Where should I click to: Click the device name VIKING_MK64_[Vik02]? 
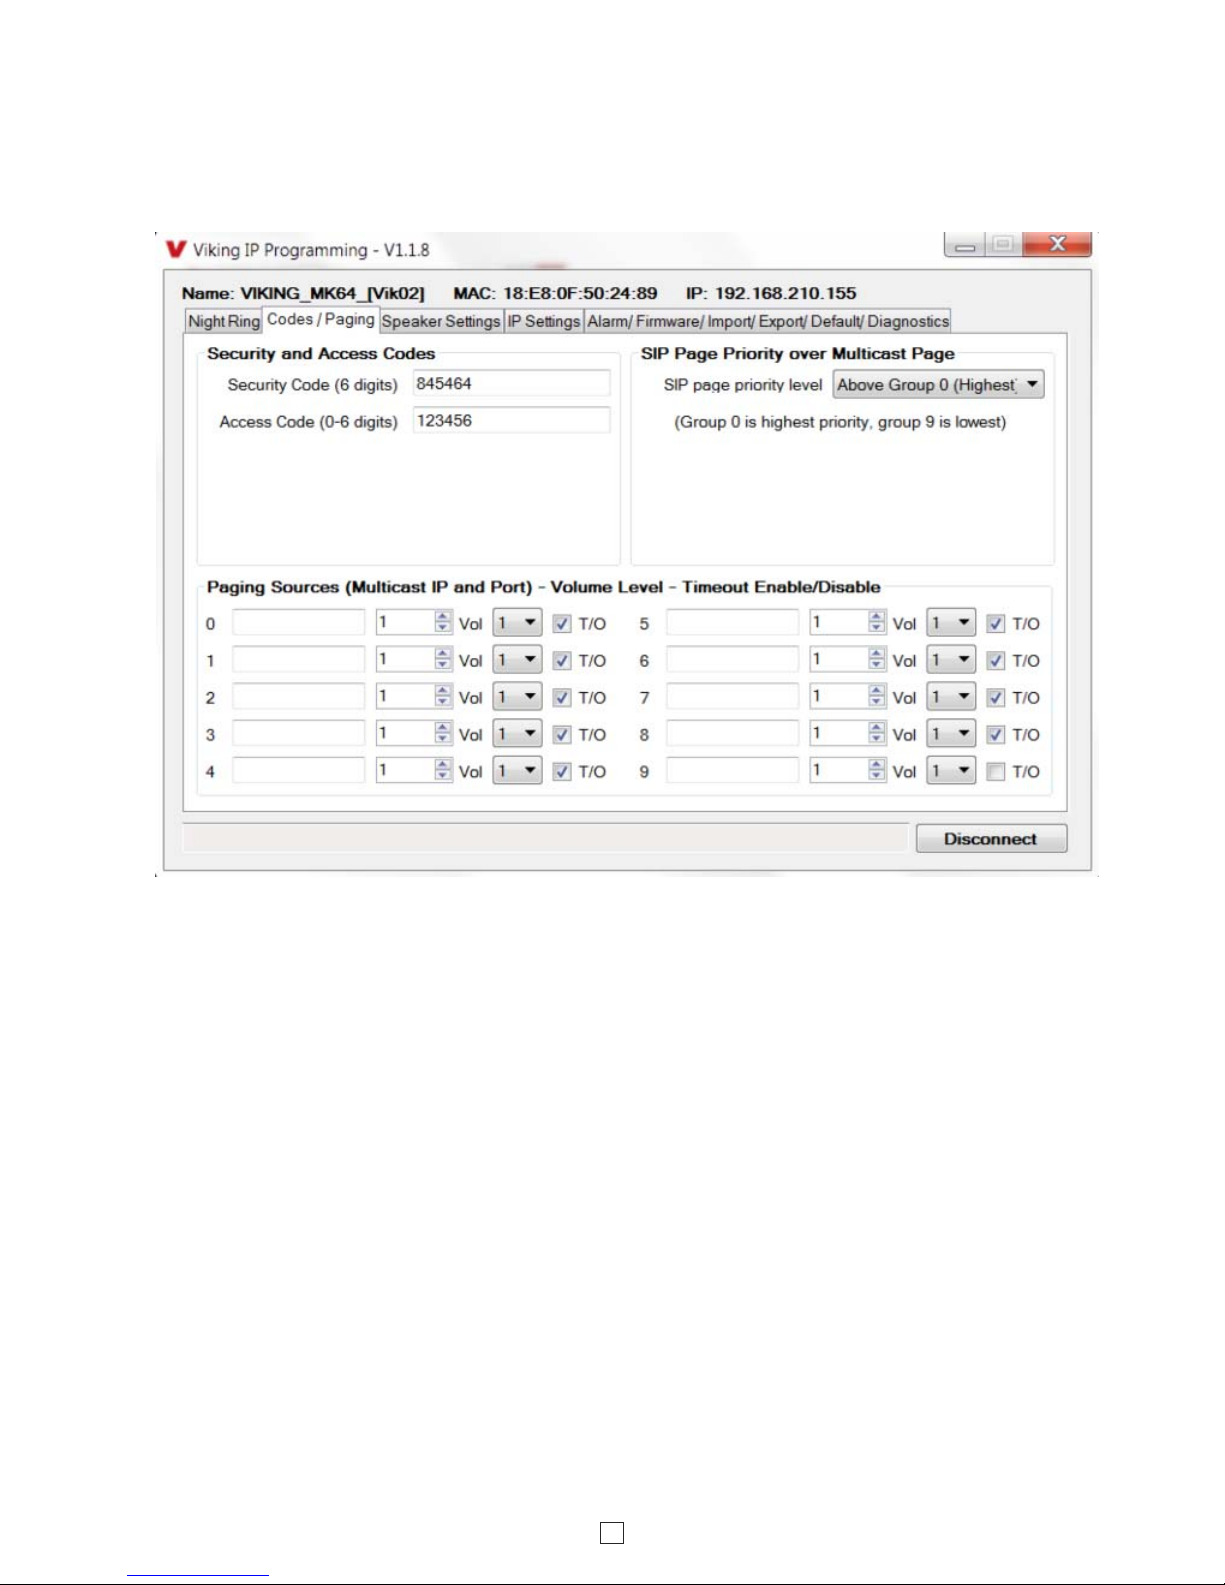click(x=332, y=293)
